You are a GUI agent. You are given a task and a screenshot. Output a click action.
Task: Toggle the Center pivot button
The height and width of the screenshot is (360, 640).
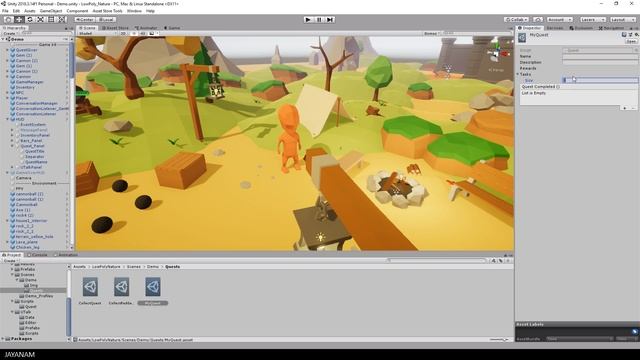tap(85, 20)
